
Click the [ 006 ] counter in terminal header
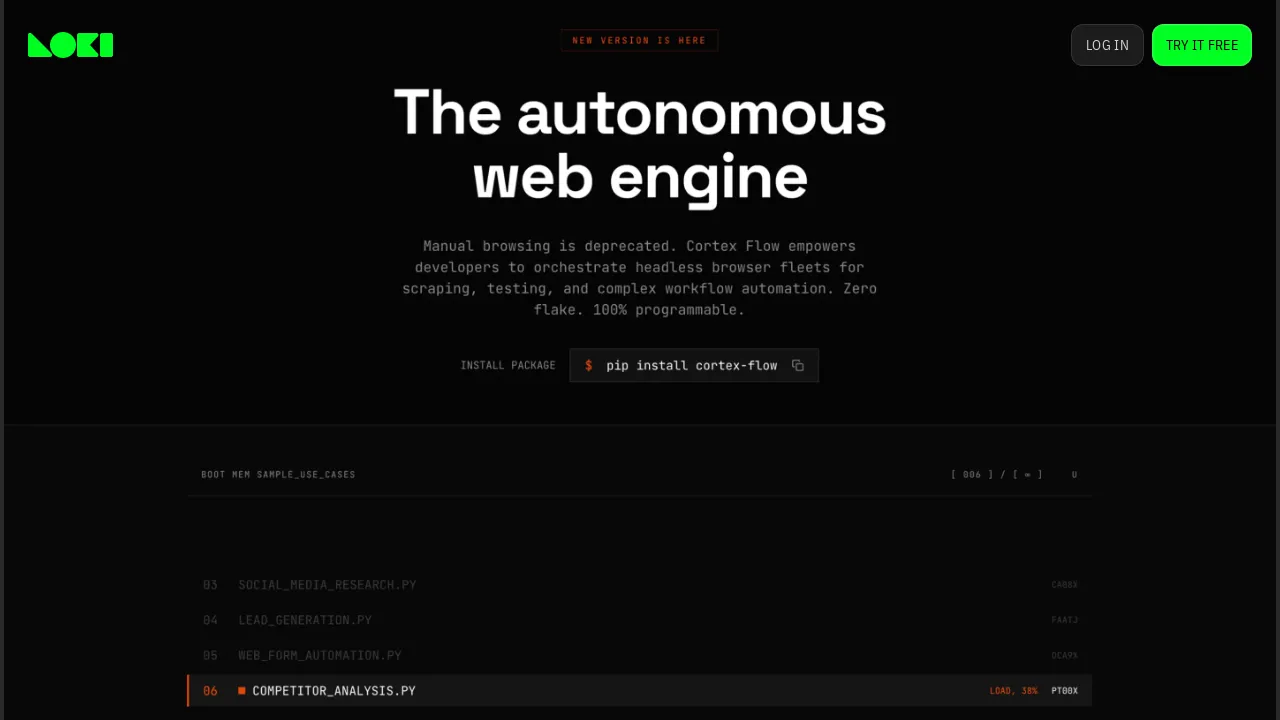point(972,475)
